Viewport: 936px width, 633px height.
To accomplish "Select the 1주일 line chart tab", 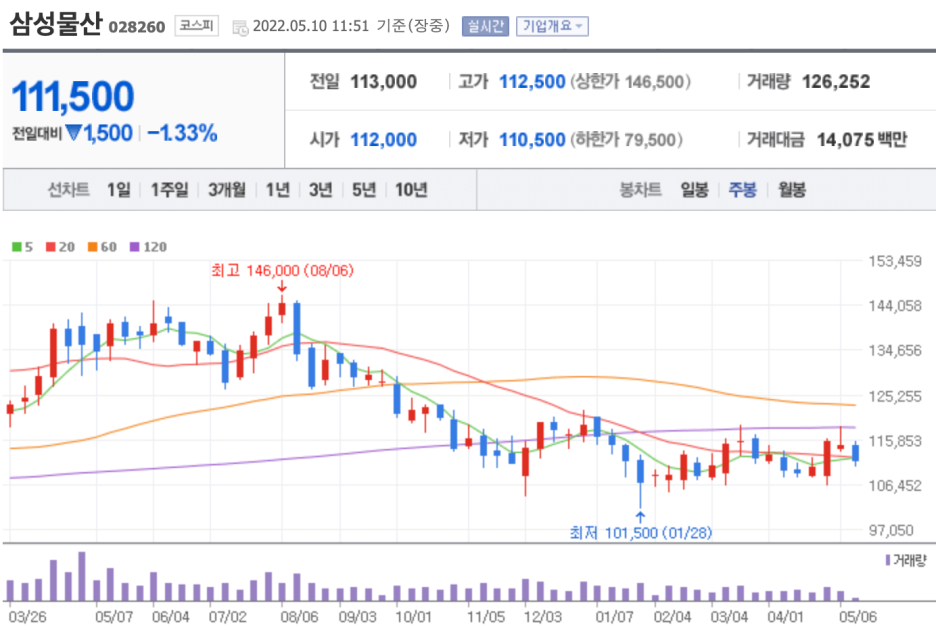I will tap(170, 190).
